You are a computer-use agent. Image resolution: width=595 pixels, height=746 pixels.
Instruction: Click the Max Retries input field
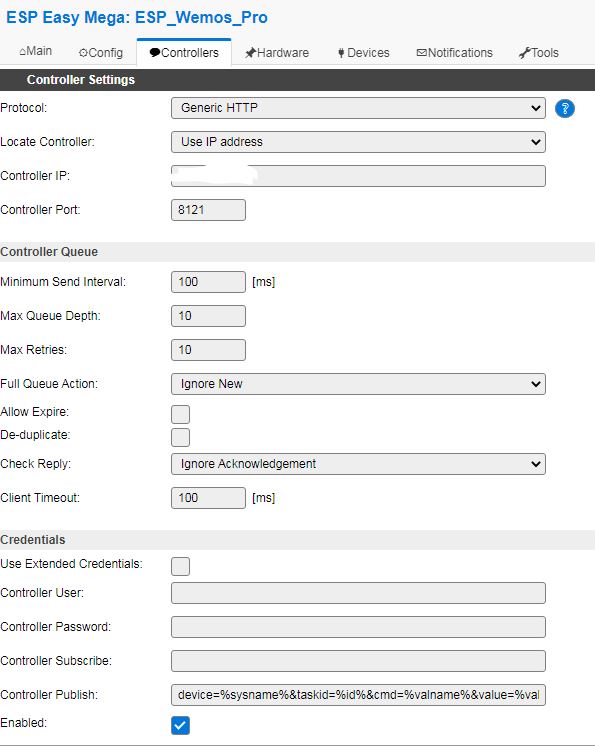pos(208,350)
